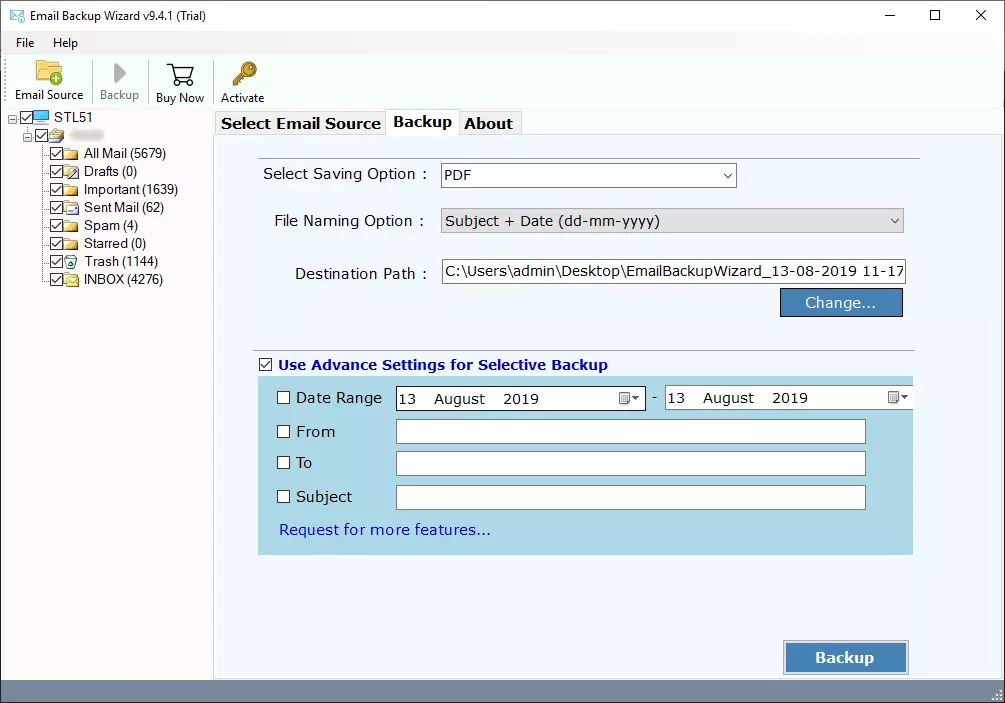The height and width of the screenshot is (703, 1005).
Task: Click the Buy Now cart icon
Action: point(180,75)
